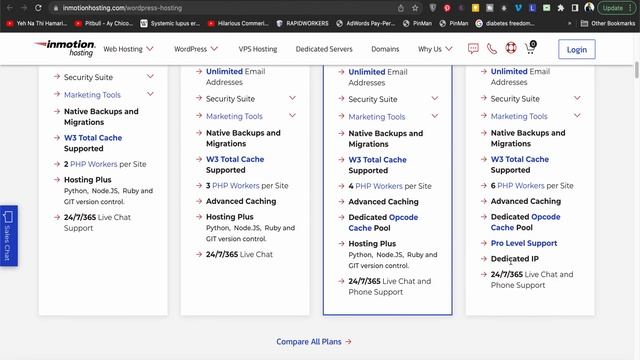Open InMotion live chat speech-bubble icon
The image size is (640, 360).
473,49
